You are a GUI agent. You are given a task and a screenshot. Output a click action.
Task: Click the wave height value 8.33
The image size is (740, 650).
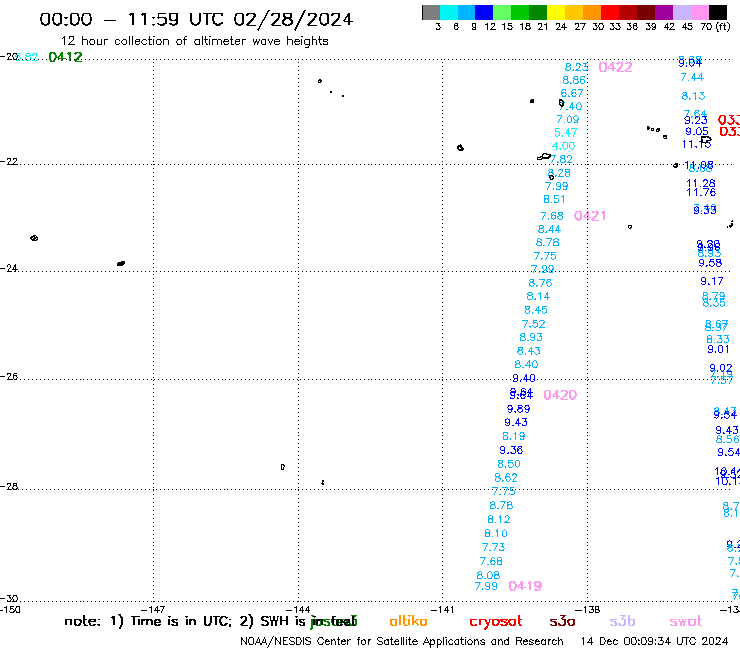pos(718,339)
